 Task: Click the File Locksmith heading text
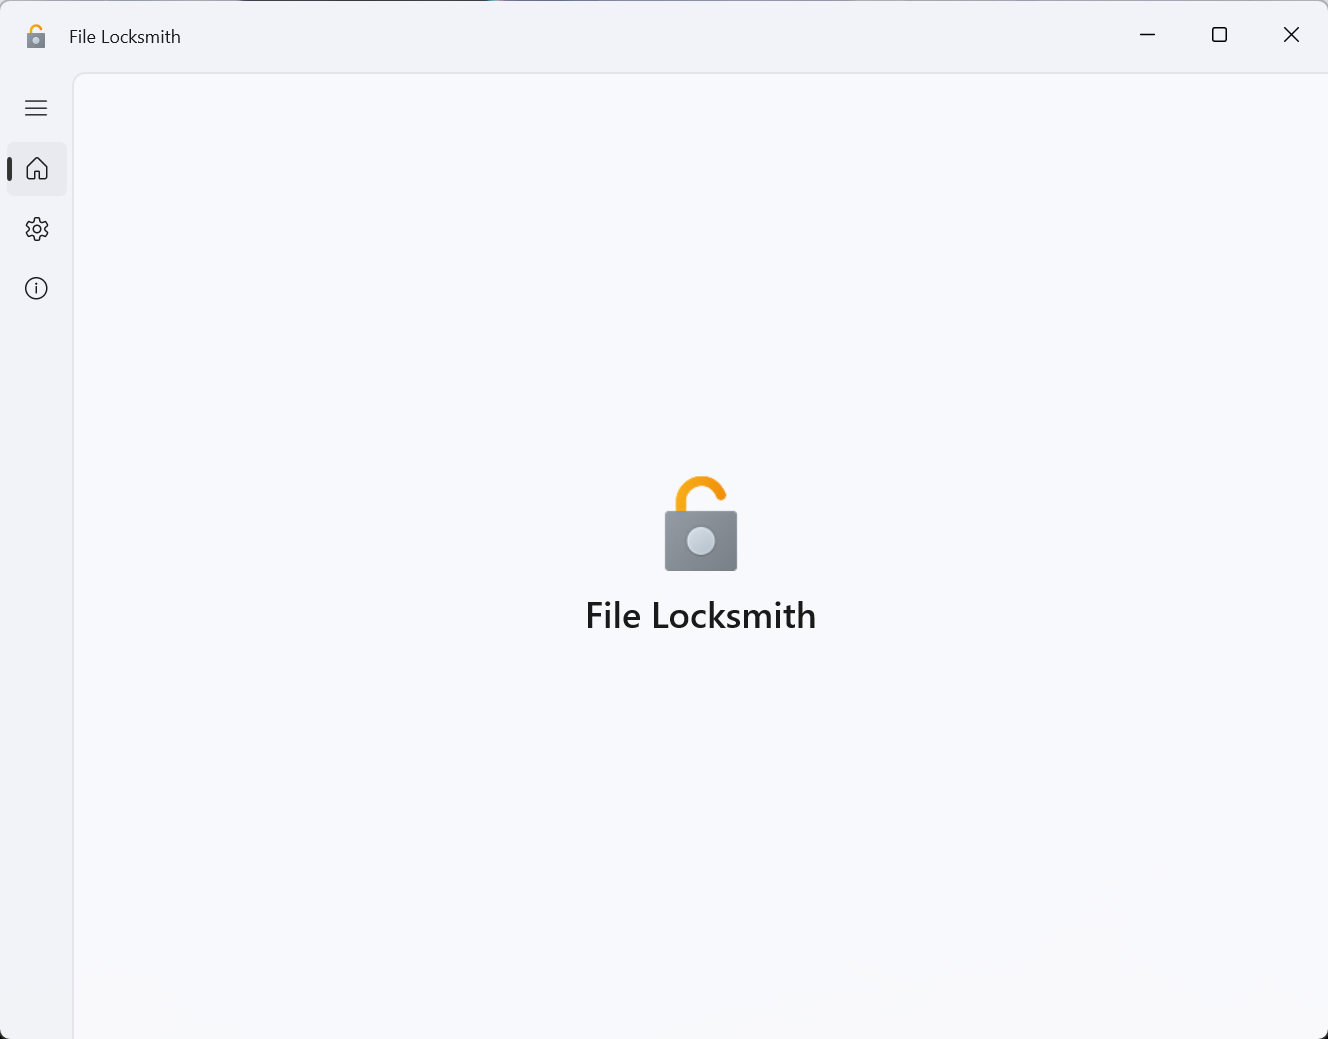701,616
